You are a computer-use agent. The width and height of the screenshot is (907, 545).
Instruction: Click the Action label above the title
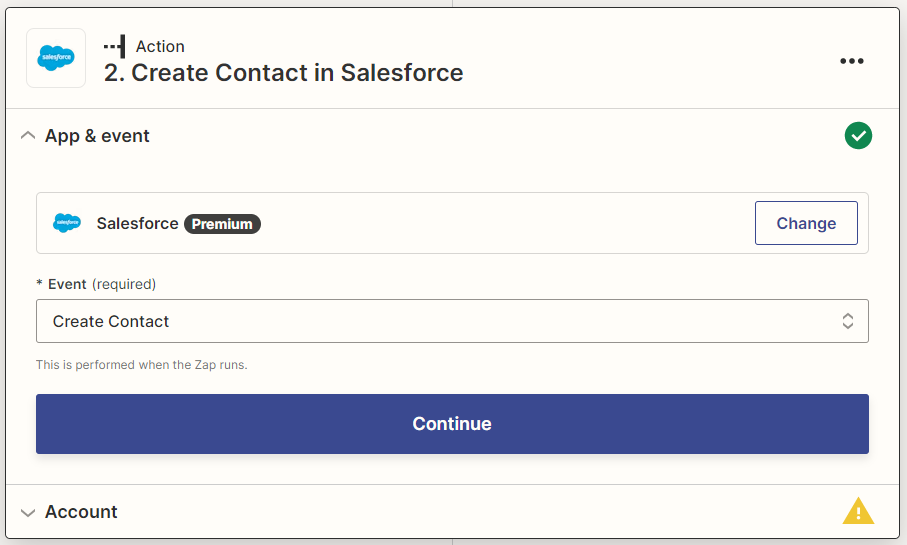(160, 46)
